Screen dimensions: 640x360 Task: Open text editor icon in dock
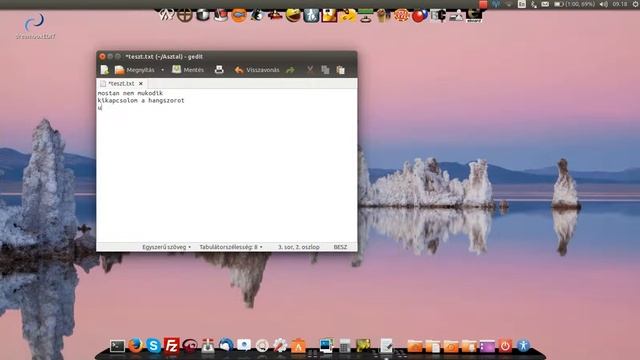[x=386, y=346]
